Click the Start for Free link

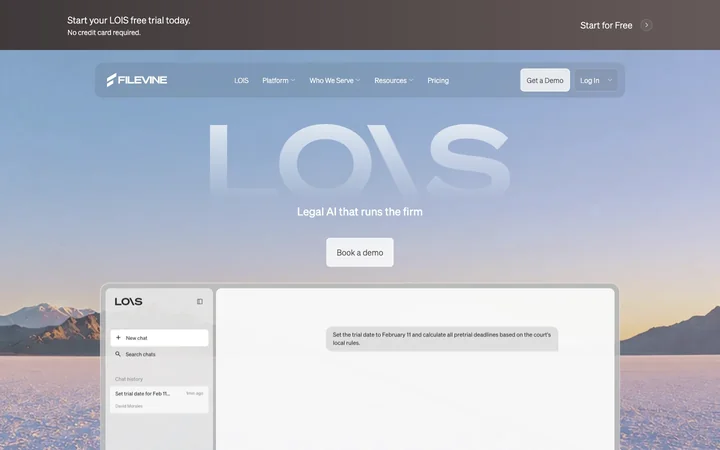[x=606, y=25]
